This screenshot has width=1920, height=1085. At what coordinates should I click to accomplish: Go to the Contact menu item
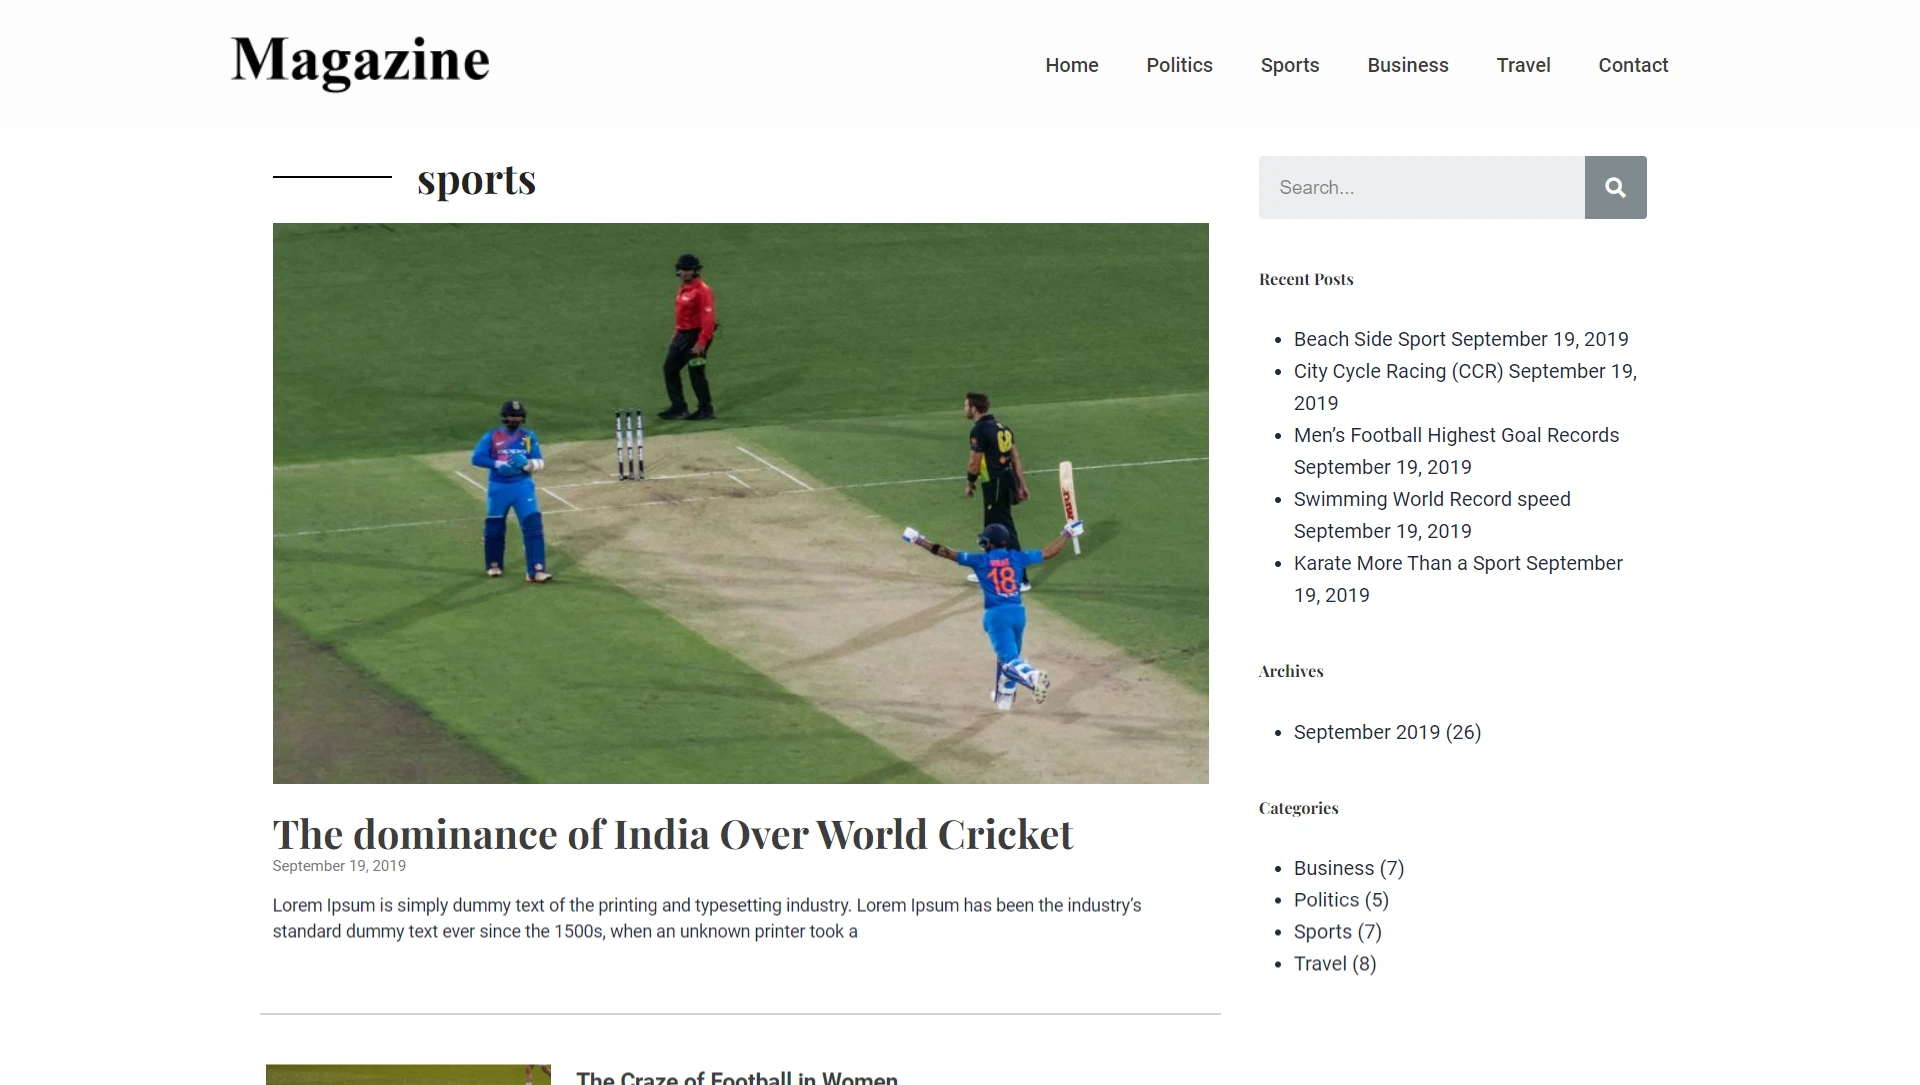1633,65
